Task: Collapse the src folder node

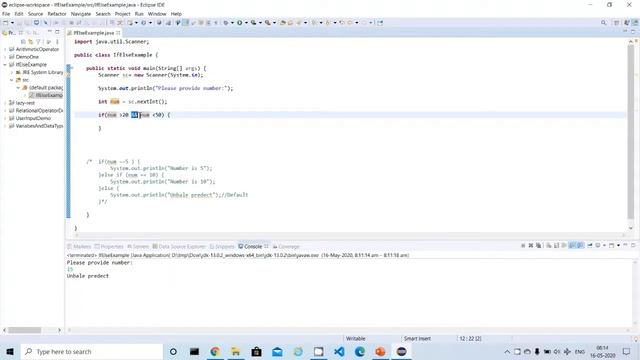Action: click(x=12, y=80)
